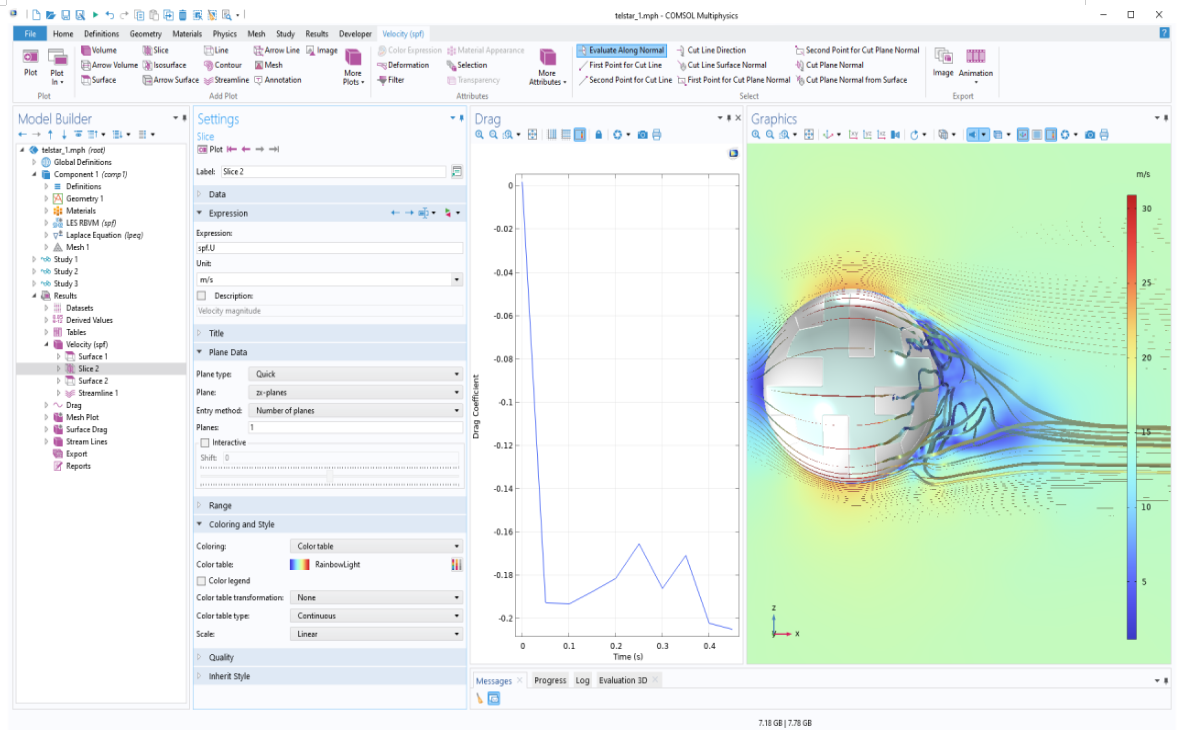Open the Animation export option
The width and height of the screenshot is (1189, 730).
click(975, 64)
